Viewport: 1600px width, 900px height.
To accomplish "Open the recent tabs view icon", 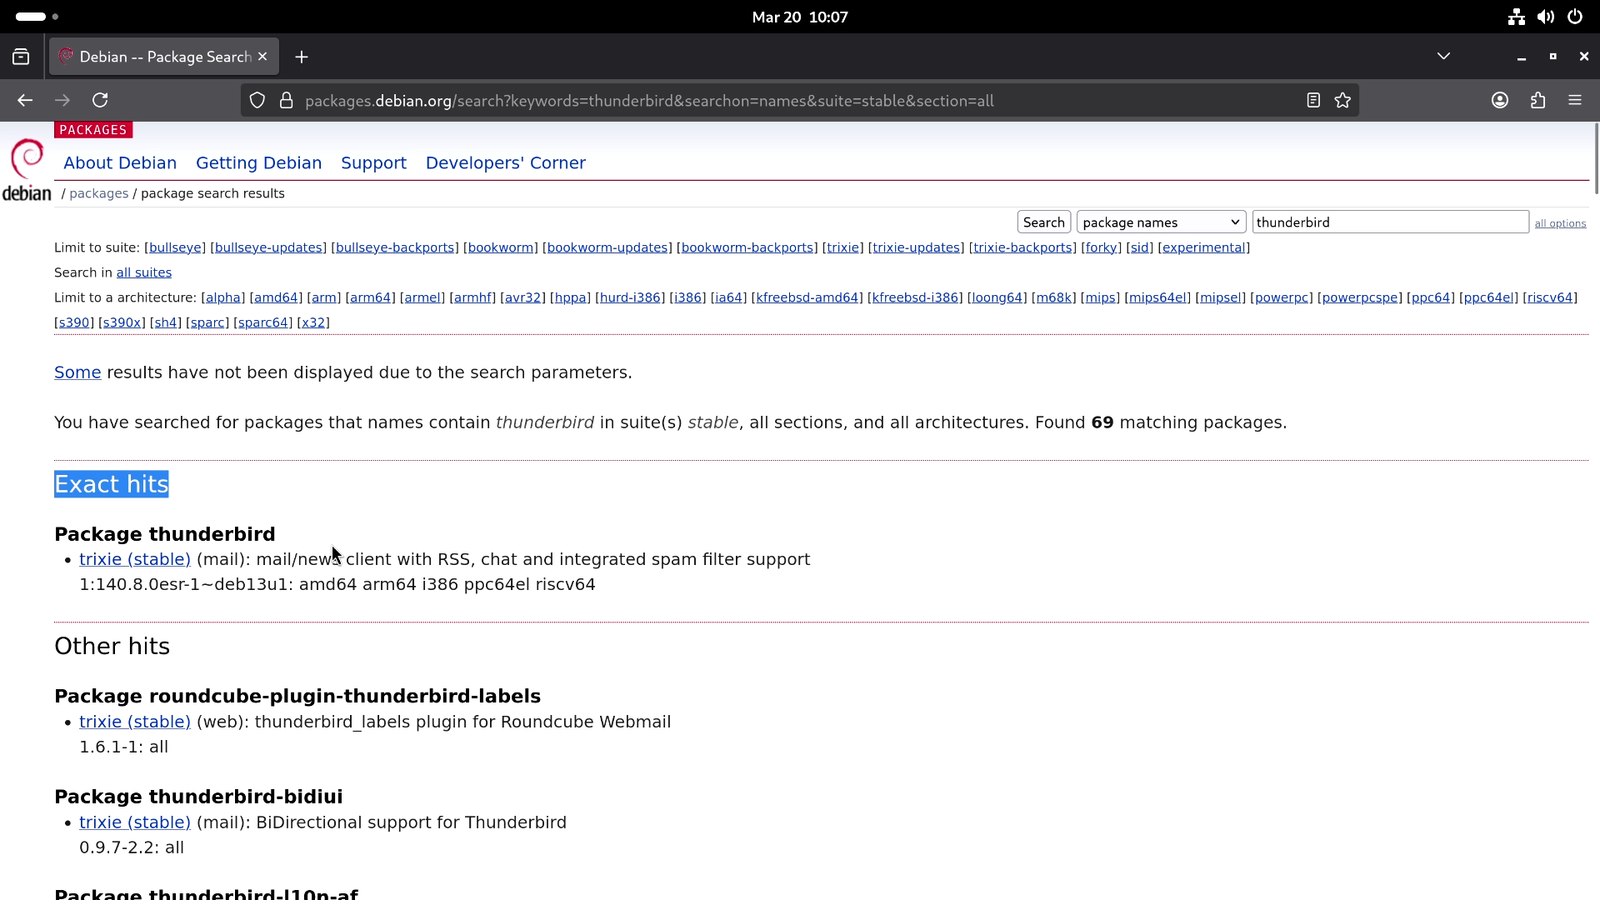I will point(21,57).
